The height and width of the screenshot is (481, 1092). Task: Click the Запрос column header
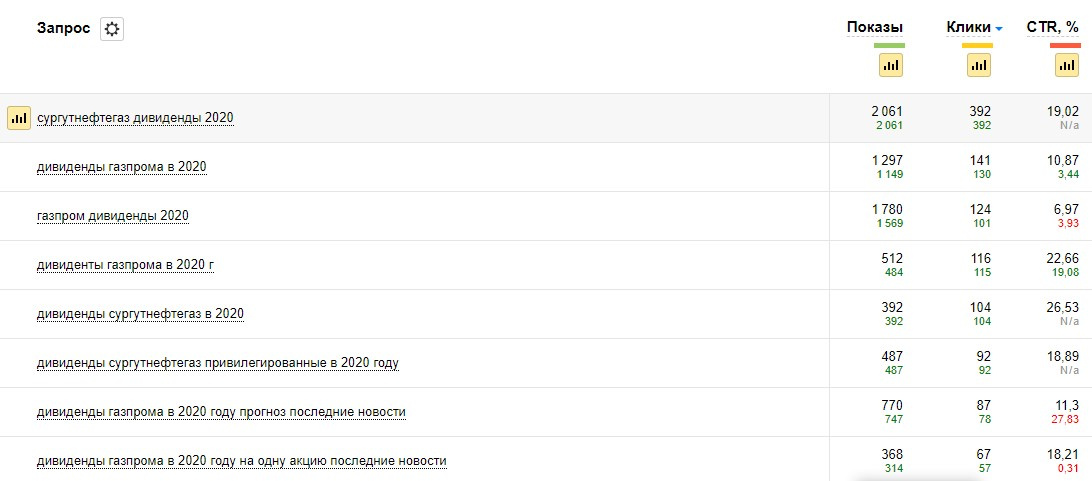coord(63,28)
